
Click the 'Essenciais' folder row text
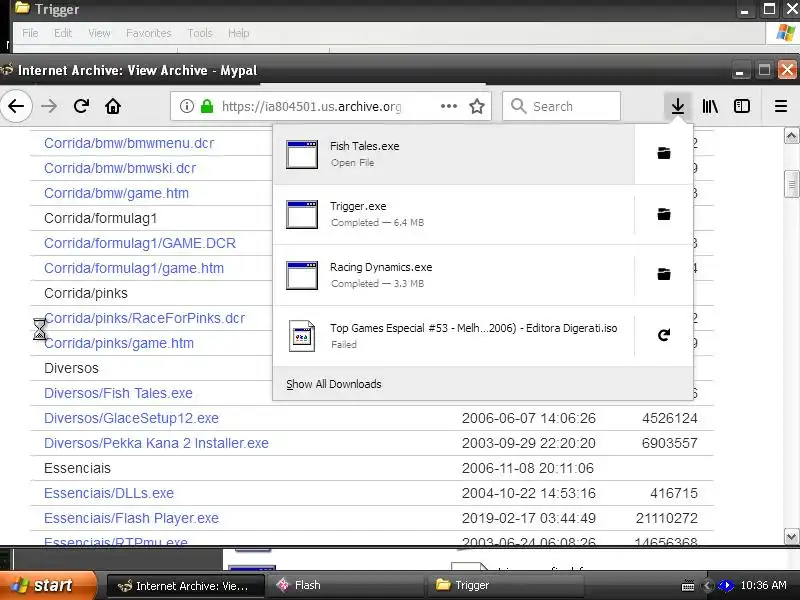coord(77,468)
